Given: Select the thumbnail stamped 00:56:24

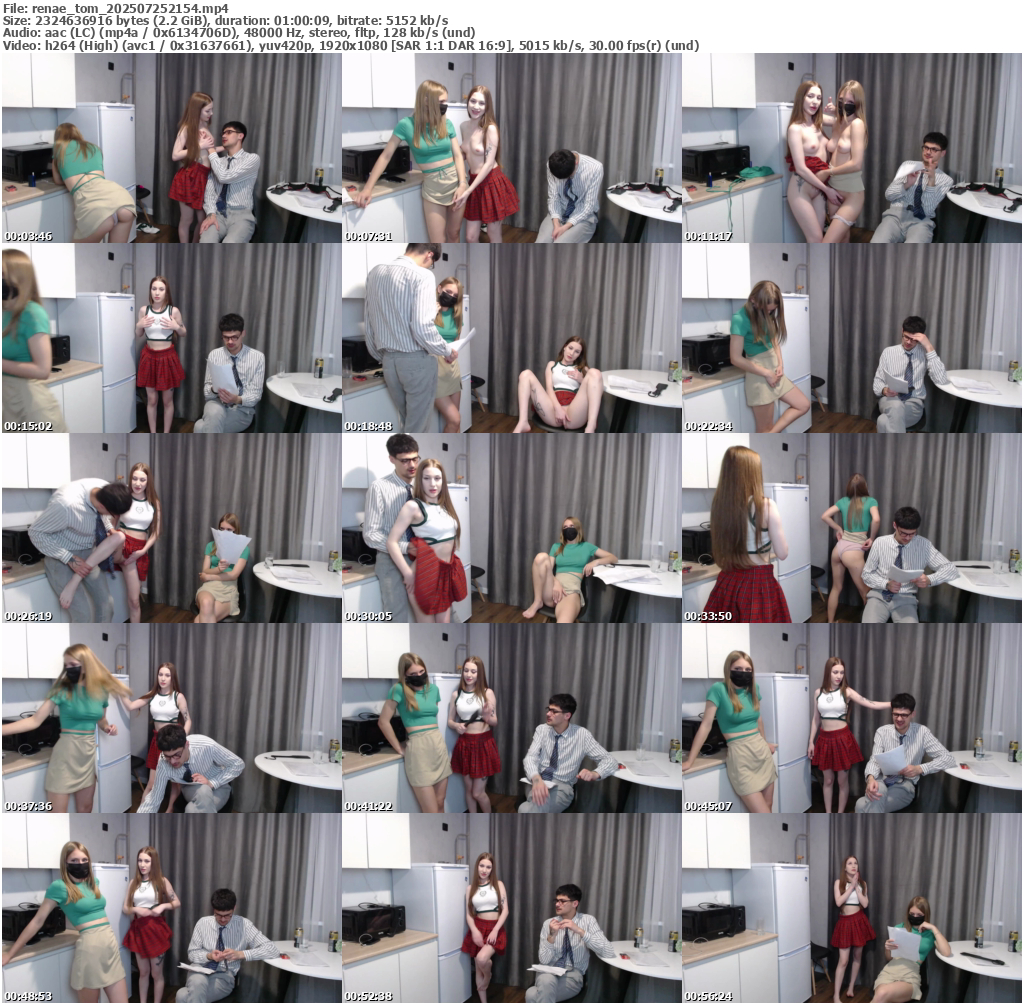Looking at the screenshot, I should click(x=851, y=908).
